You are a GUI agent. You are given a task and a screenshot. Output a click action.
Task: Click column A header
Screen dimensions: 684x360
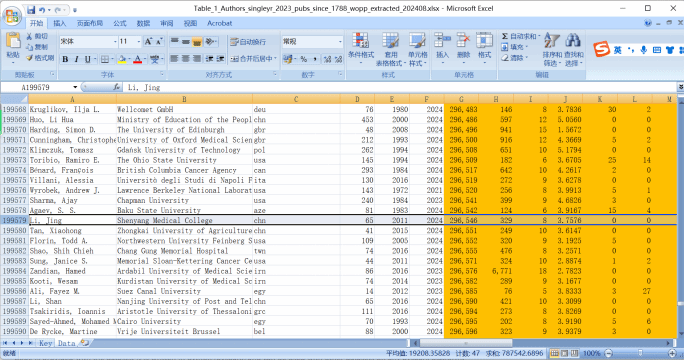click(x=72, y=99)
